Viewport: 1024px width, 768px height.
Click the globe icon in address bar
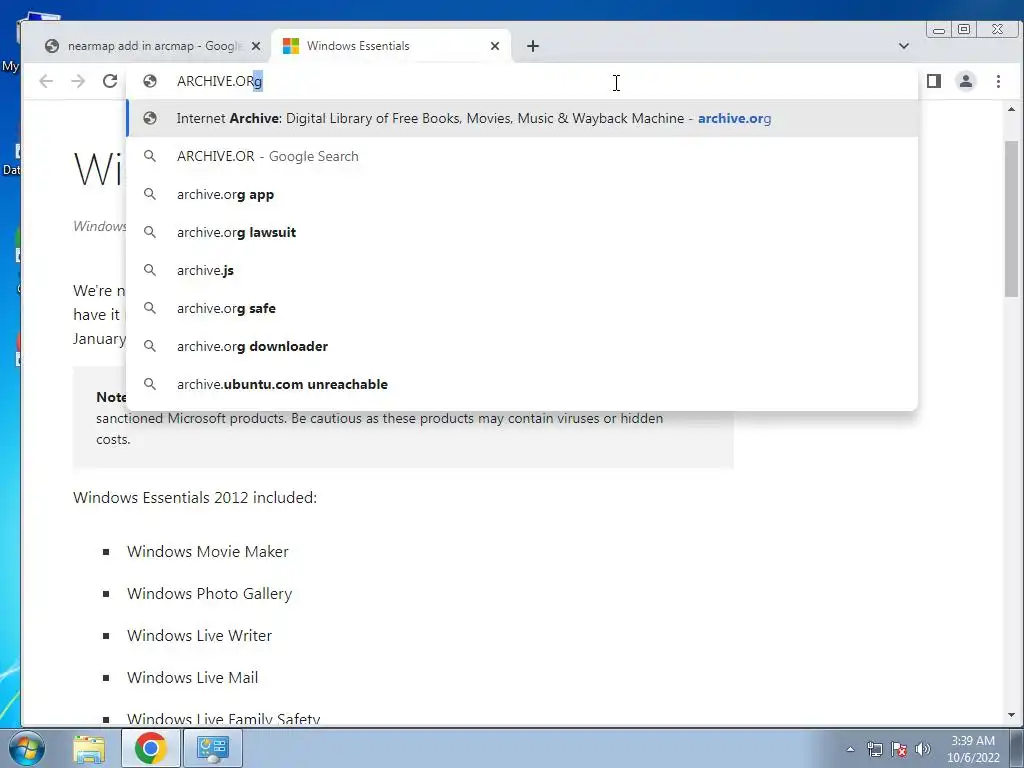click(150, 81)
